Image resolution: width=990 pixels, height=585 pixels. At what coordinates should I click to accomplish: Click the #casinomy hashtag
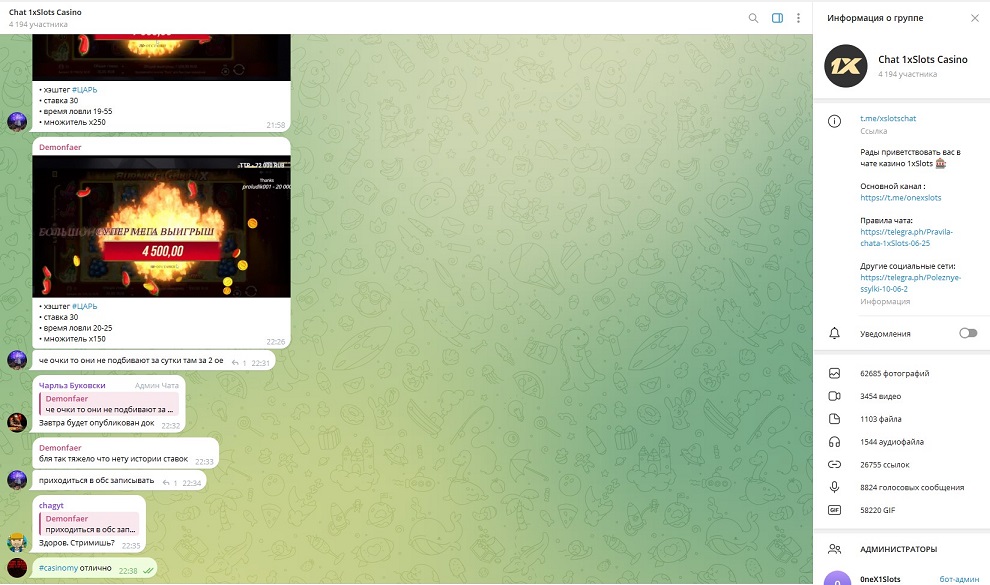pyautogui.click(x=58, y=568)
